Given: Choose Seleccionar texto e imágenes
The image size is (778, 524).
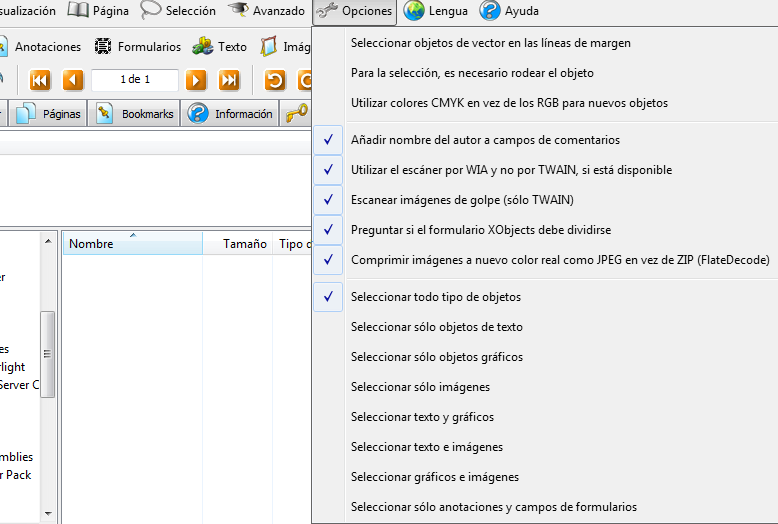Looking at the screenshot, I should [545, 447].
